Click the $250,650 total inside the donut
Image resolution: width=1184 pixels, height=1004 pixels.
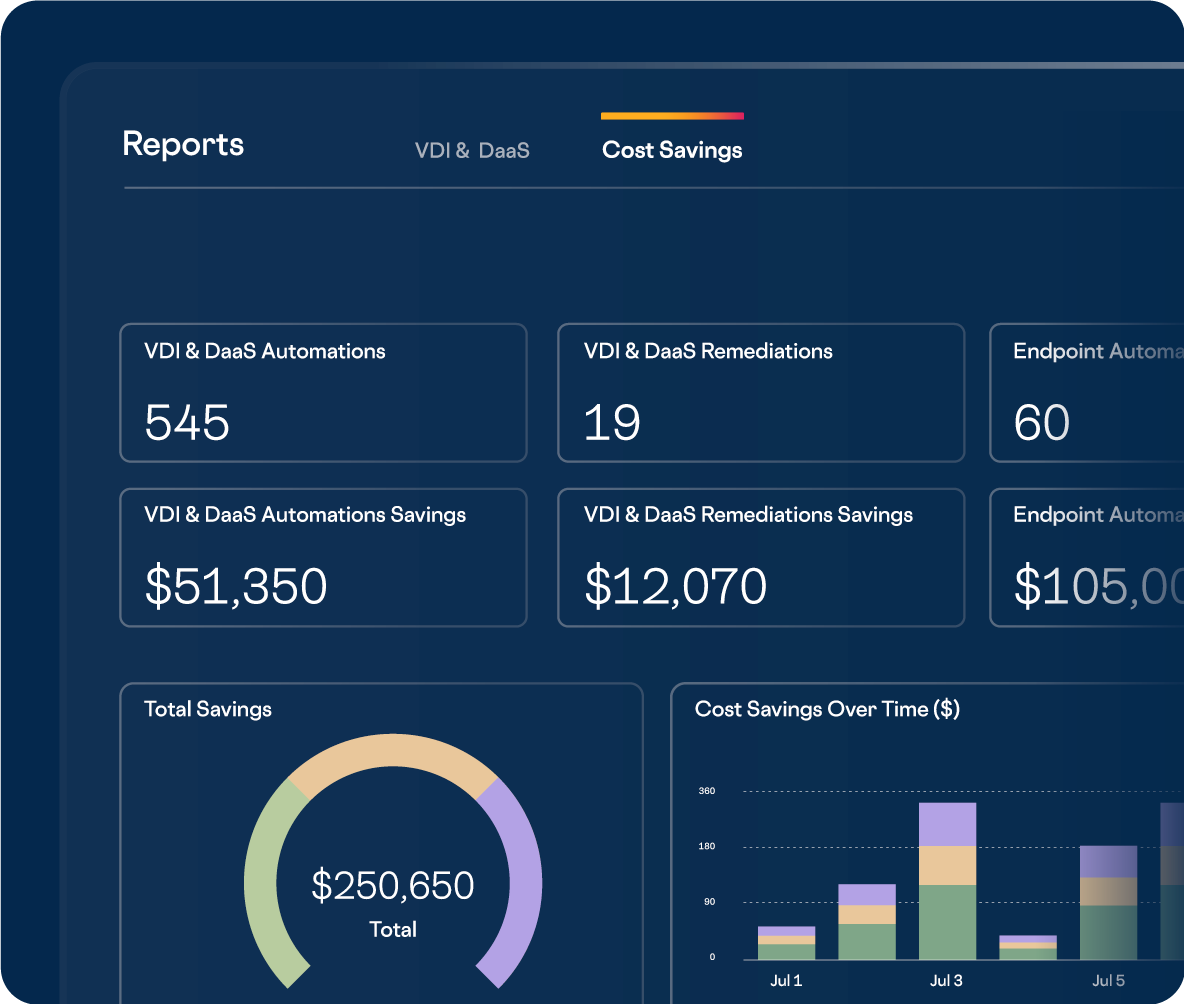393,885
